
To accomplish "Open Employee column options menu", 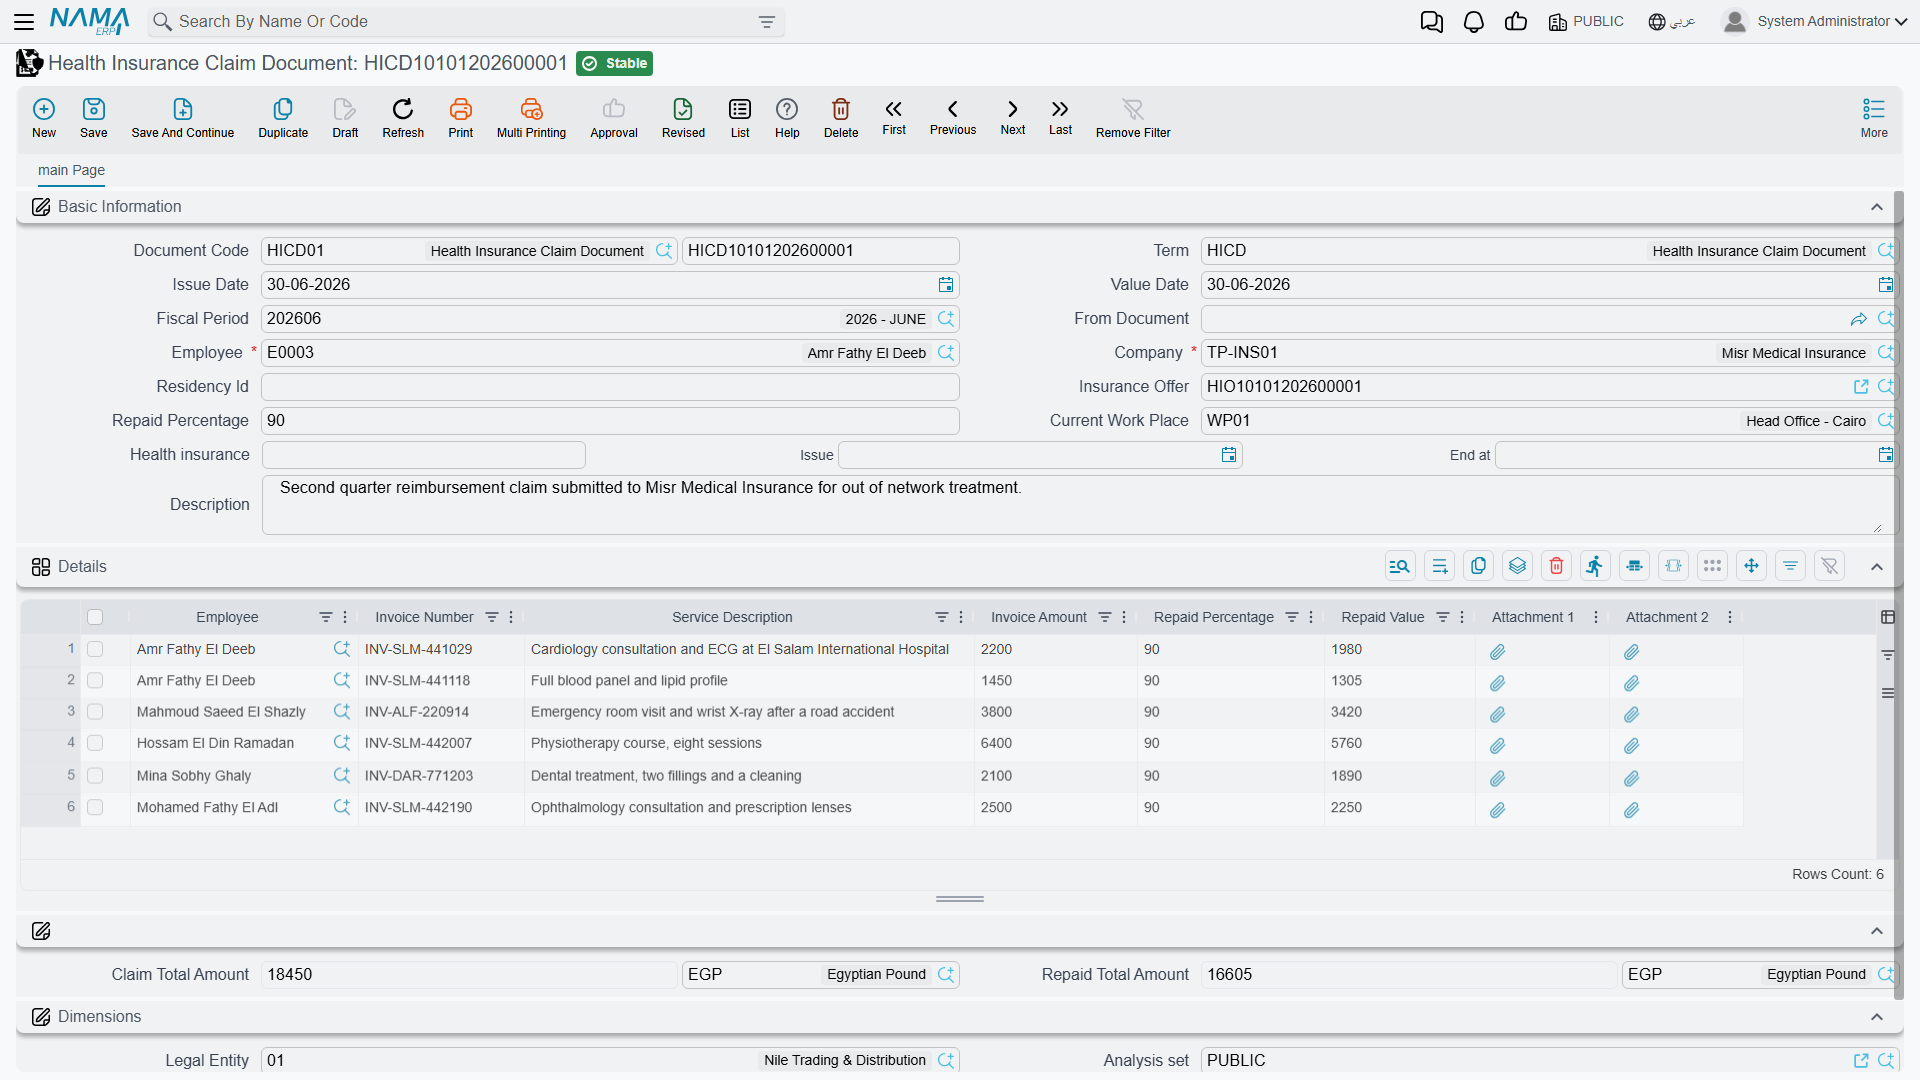I will (346, 617).
